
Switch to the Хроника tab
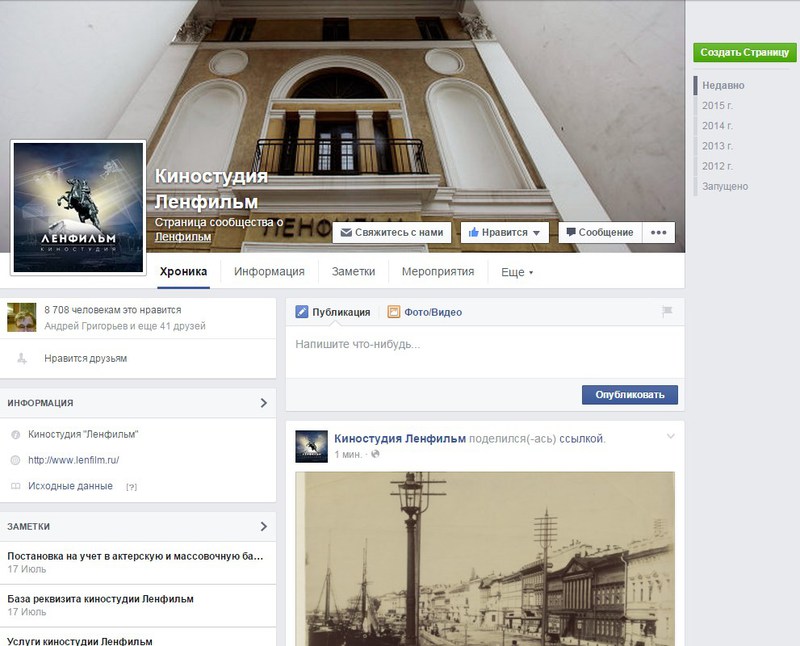coord(183,272)
